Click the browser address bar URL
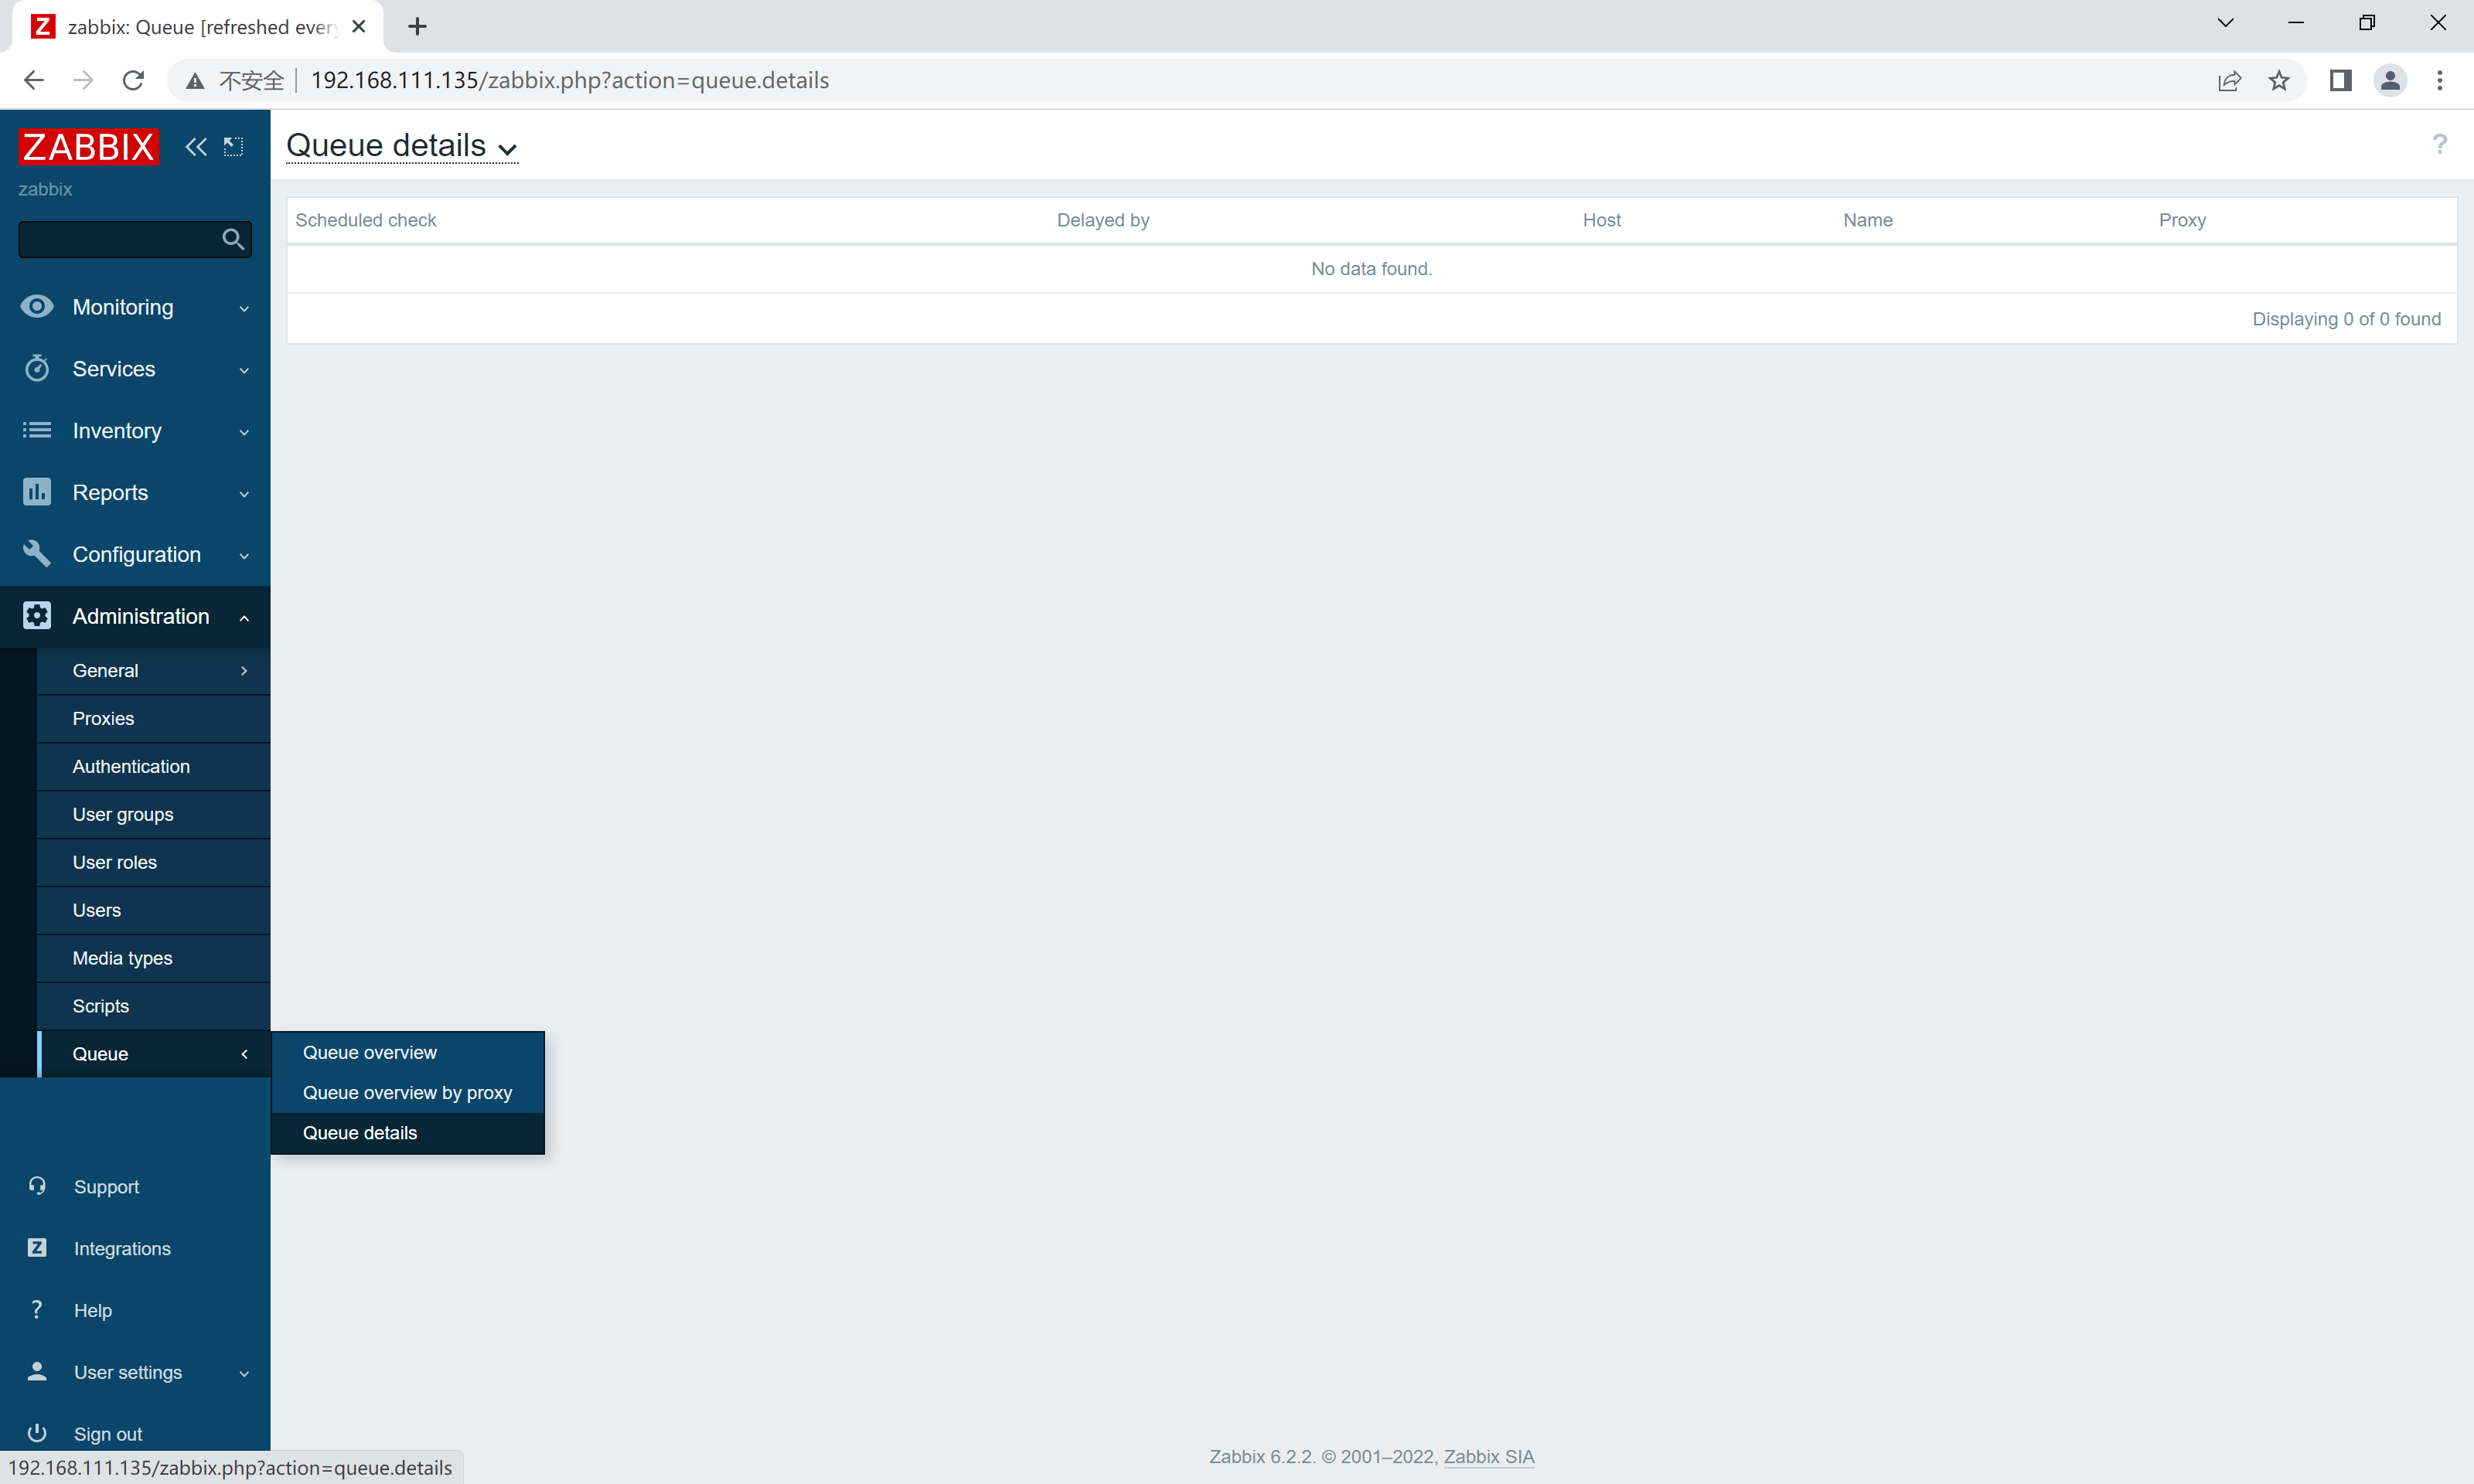This screenshot has width=2474, height=1484. (569, 80)
